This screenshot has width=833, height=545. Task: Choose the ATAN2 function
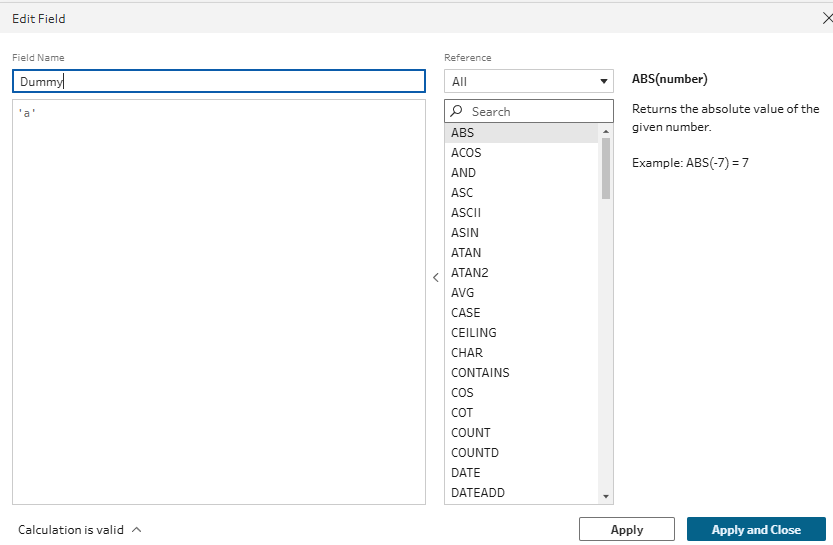click(x=469, y=273)
